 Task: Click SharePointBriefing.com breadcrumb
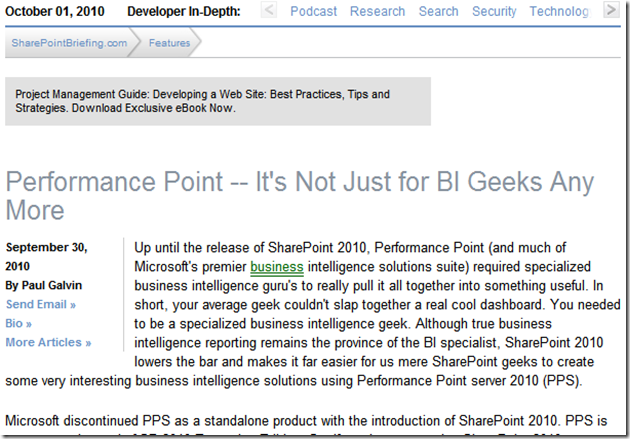(69, 43)
